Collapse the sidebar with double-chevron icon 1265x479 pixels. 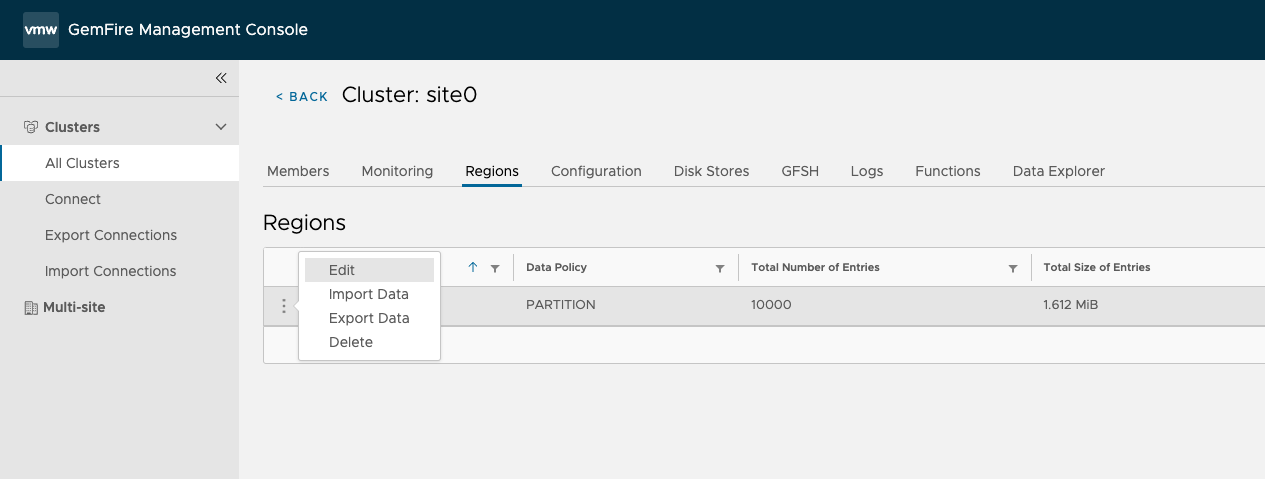[221, 78]
